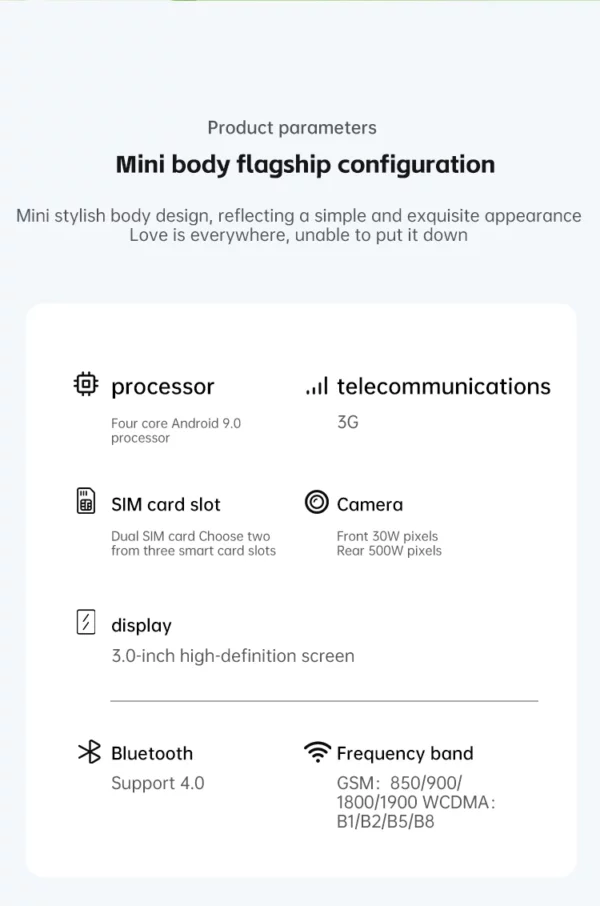This screenshot has height=906, width=600.
Task: Click the 'Bluetooth' heading text
Action: click(152, 753)
